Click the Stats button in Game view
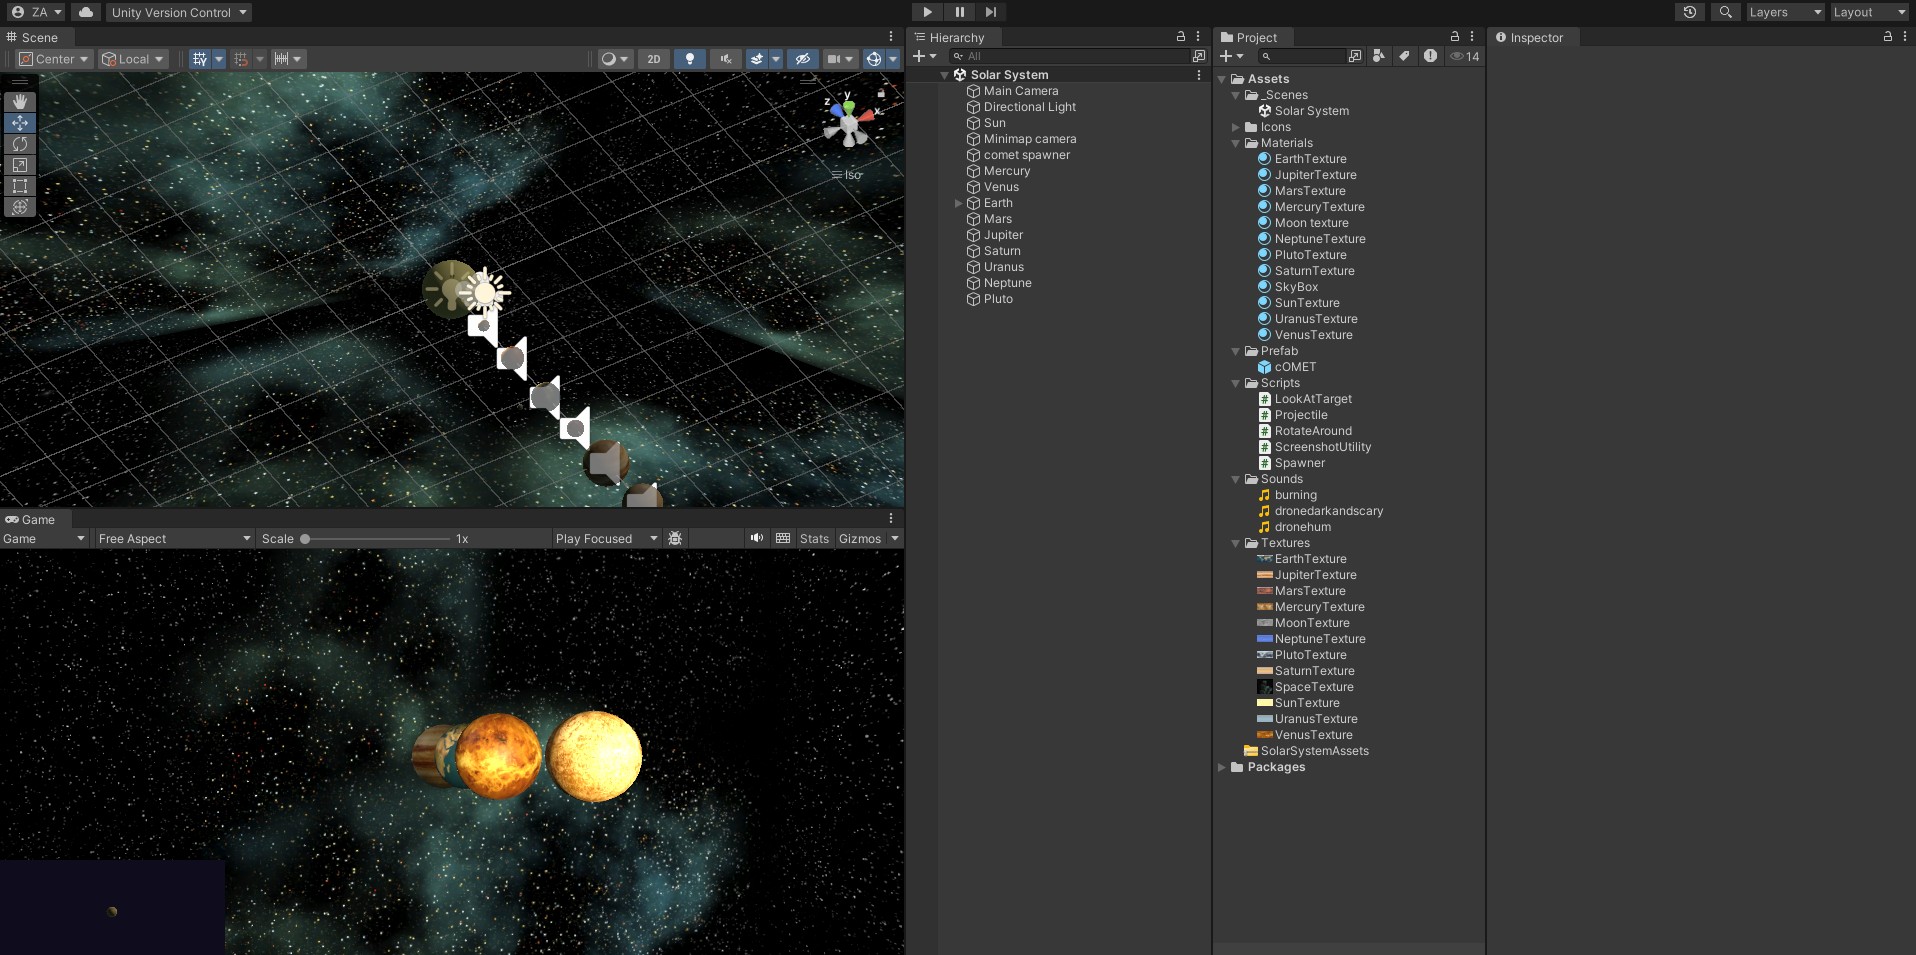This screenshot has width=1916, height=955. pos(814,539)
